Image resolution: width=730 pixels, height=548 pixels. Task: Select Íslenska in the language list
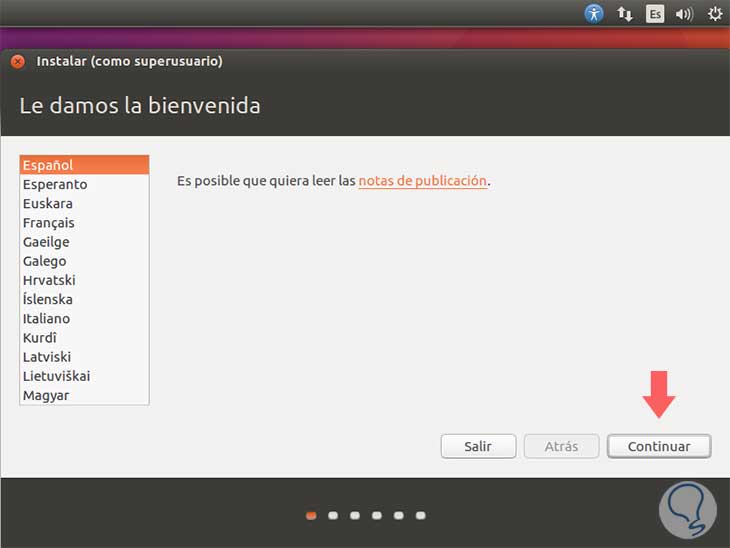point(84,299)
